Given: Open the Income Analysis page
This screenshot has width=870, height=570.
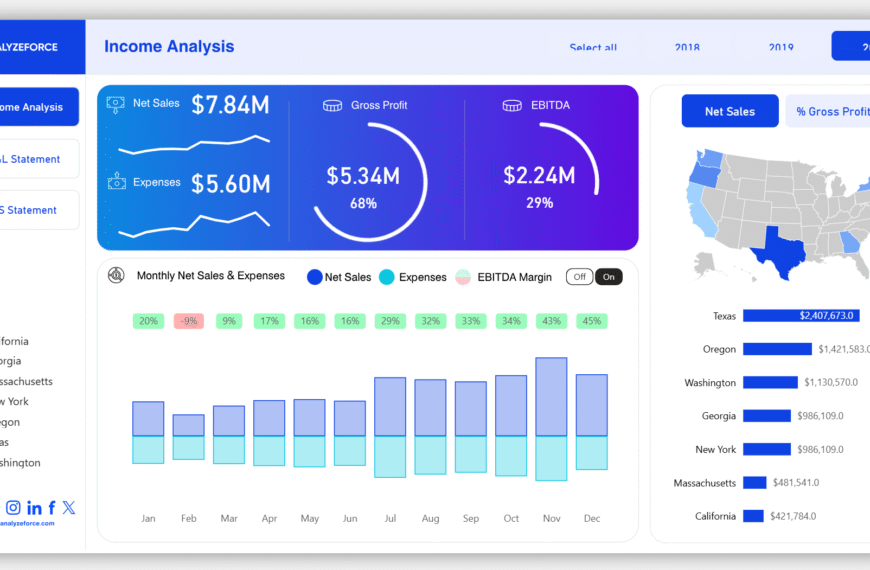Looking at the screenshot, I should 38,107.
